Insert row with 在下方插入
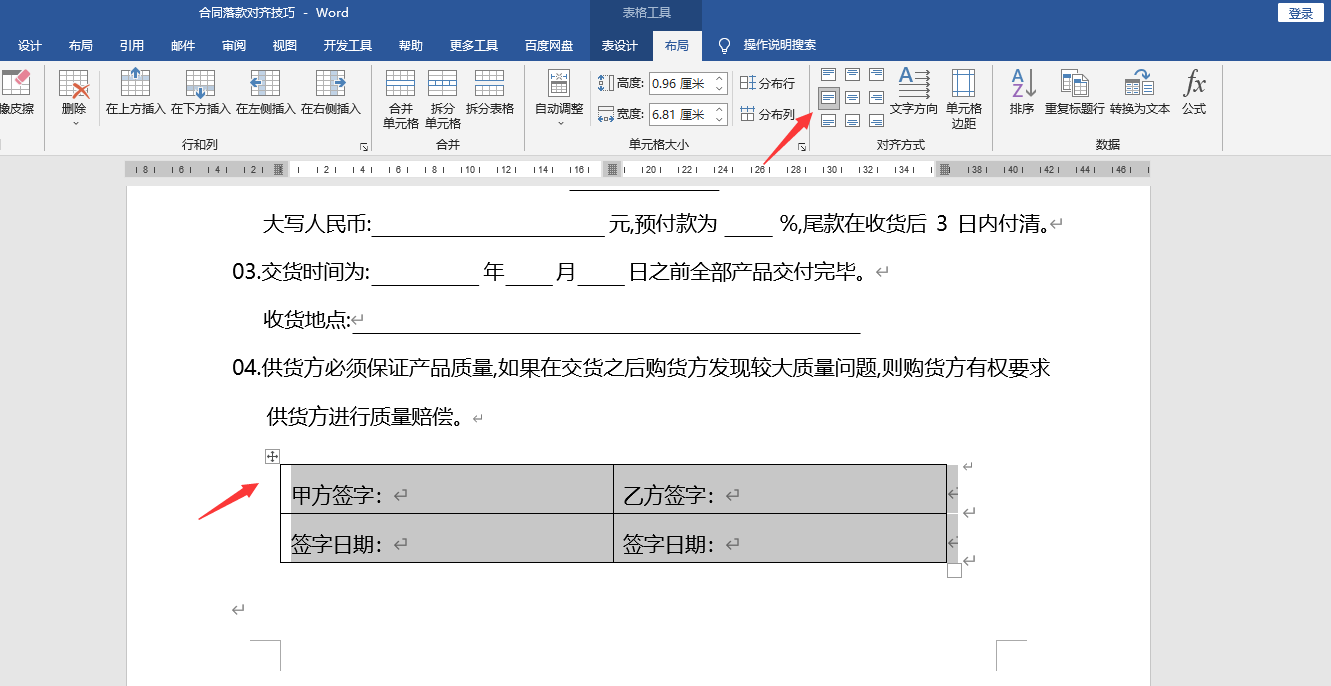 [200, 93]
